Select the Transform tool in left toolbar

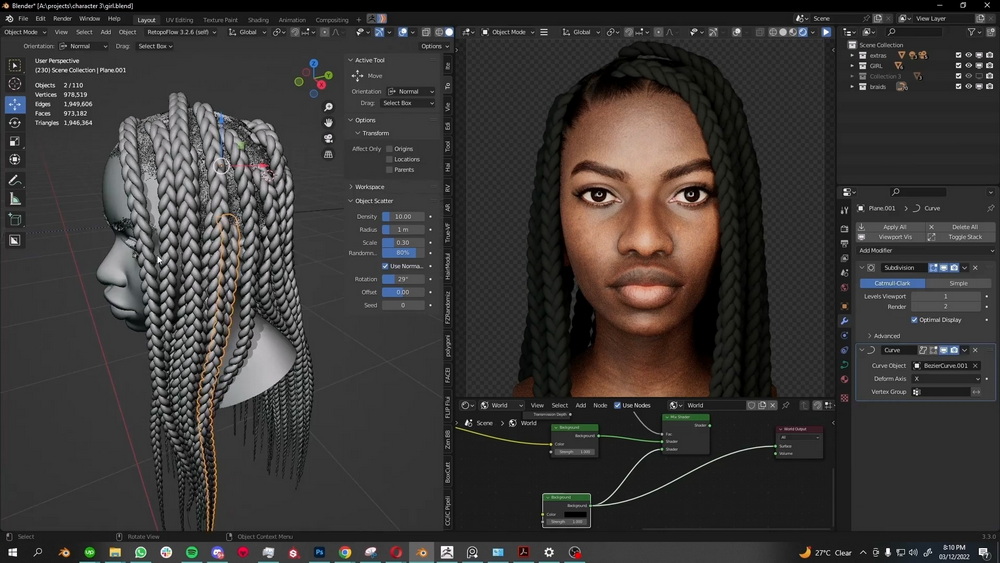[15, 159]
